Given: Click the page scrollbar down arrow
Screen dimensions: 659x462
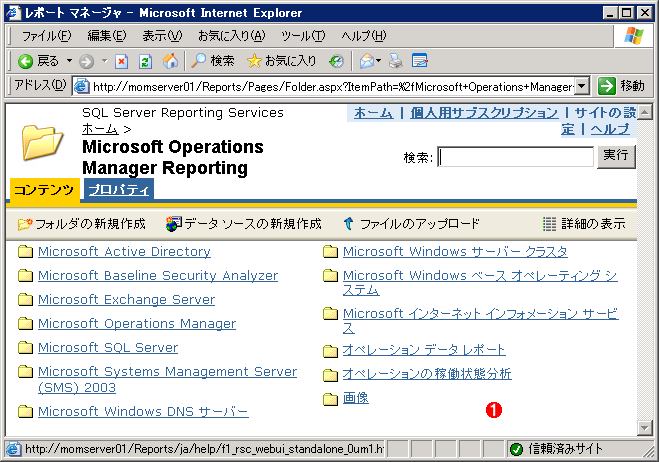Looking at the screenshot, I should [x=645, y=428].
